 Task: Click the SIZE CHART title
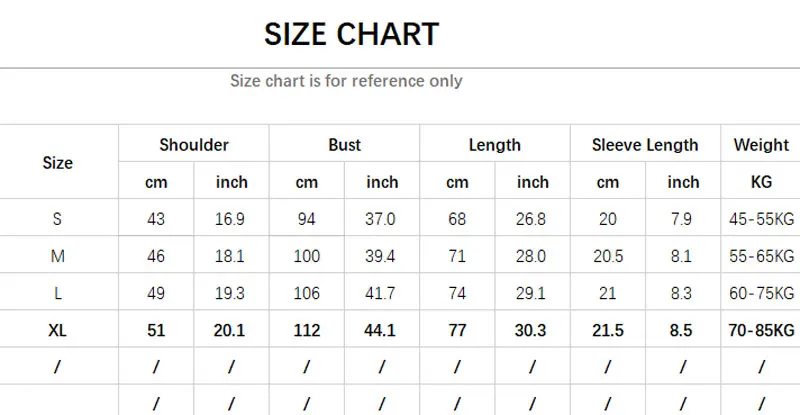[351, 34]
